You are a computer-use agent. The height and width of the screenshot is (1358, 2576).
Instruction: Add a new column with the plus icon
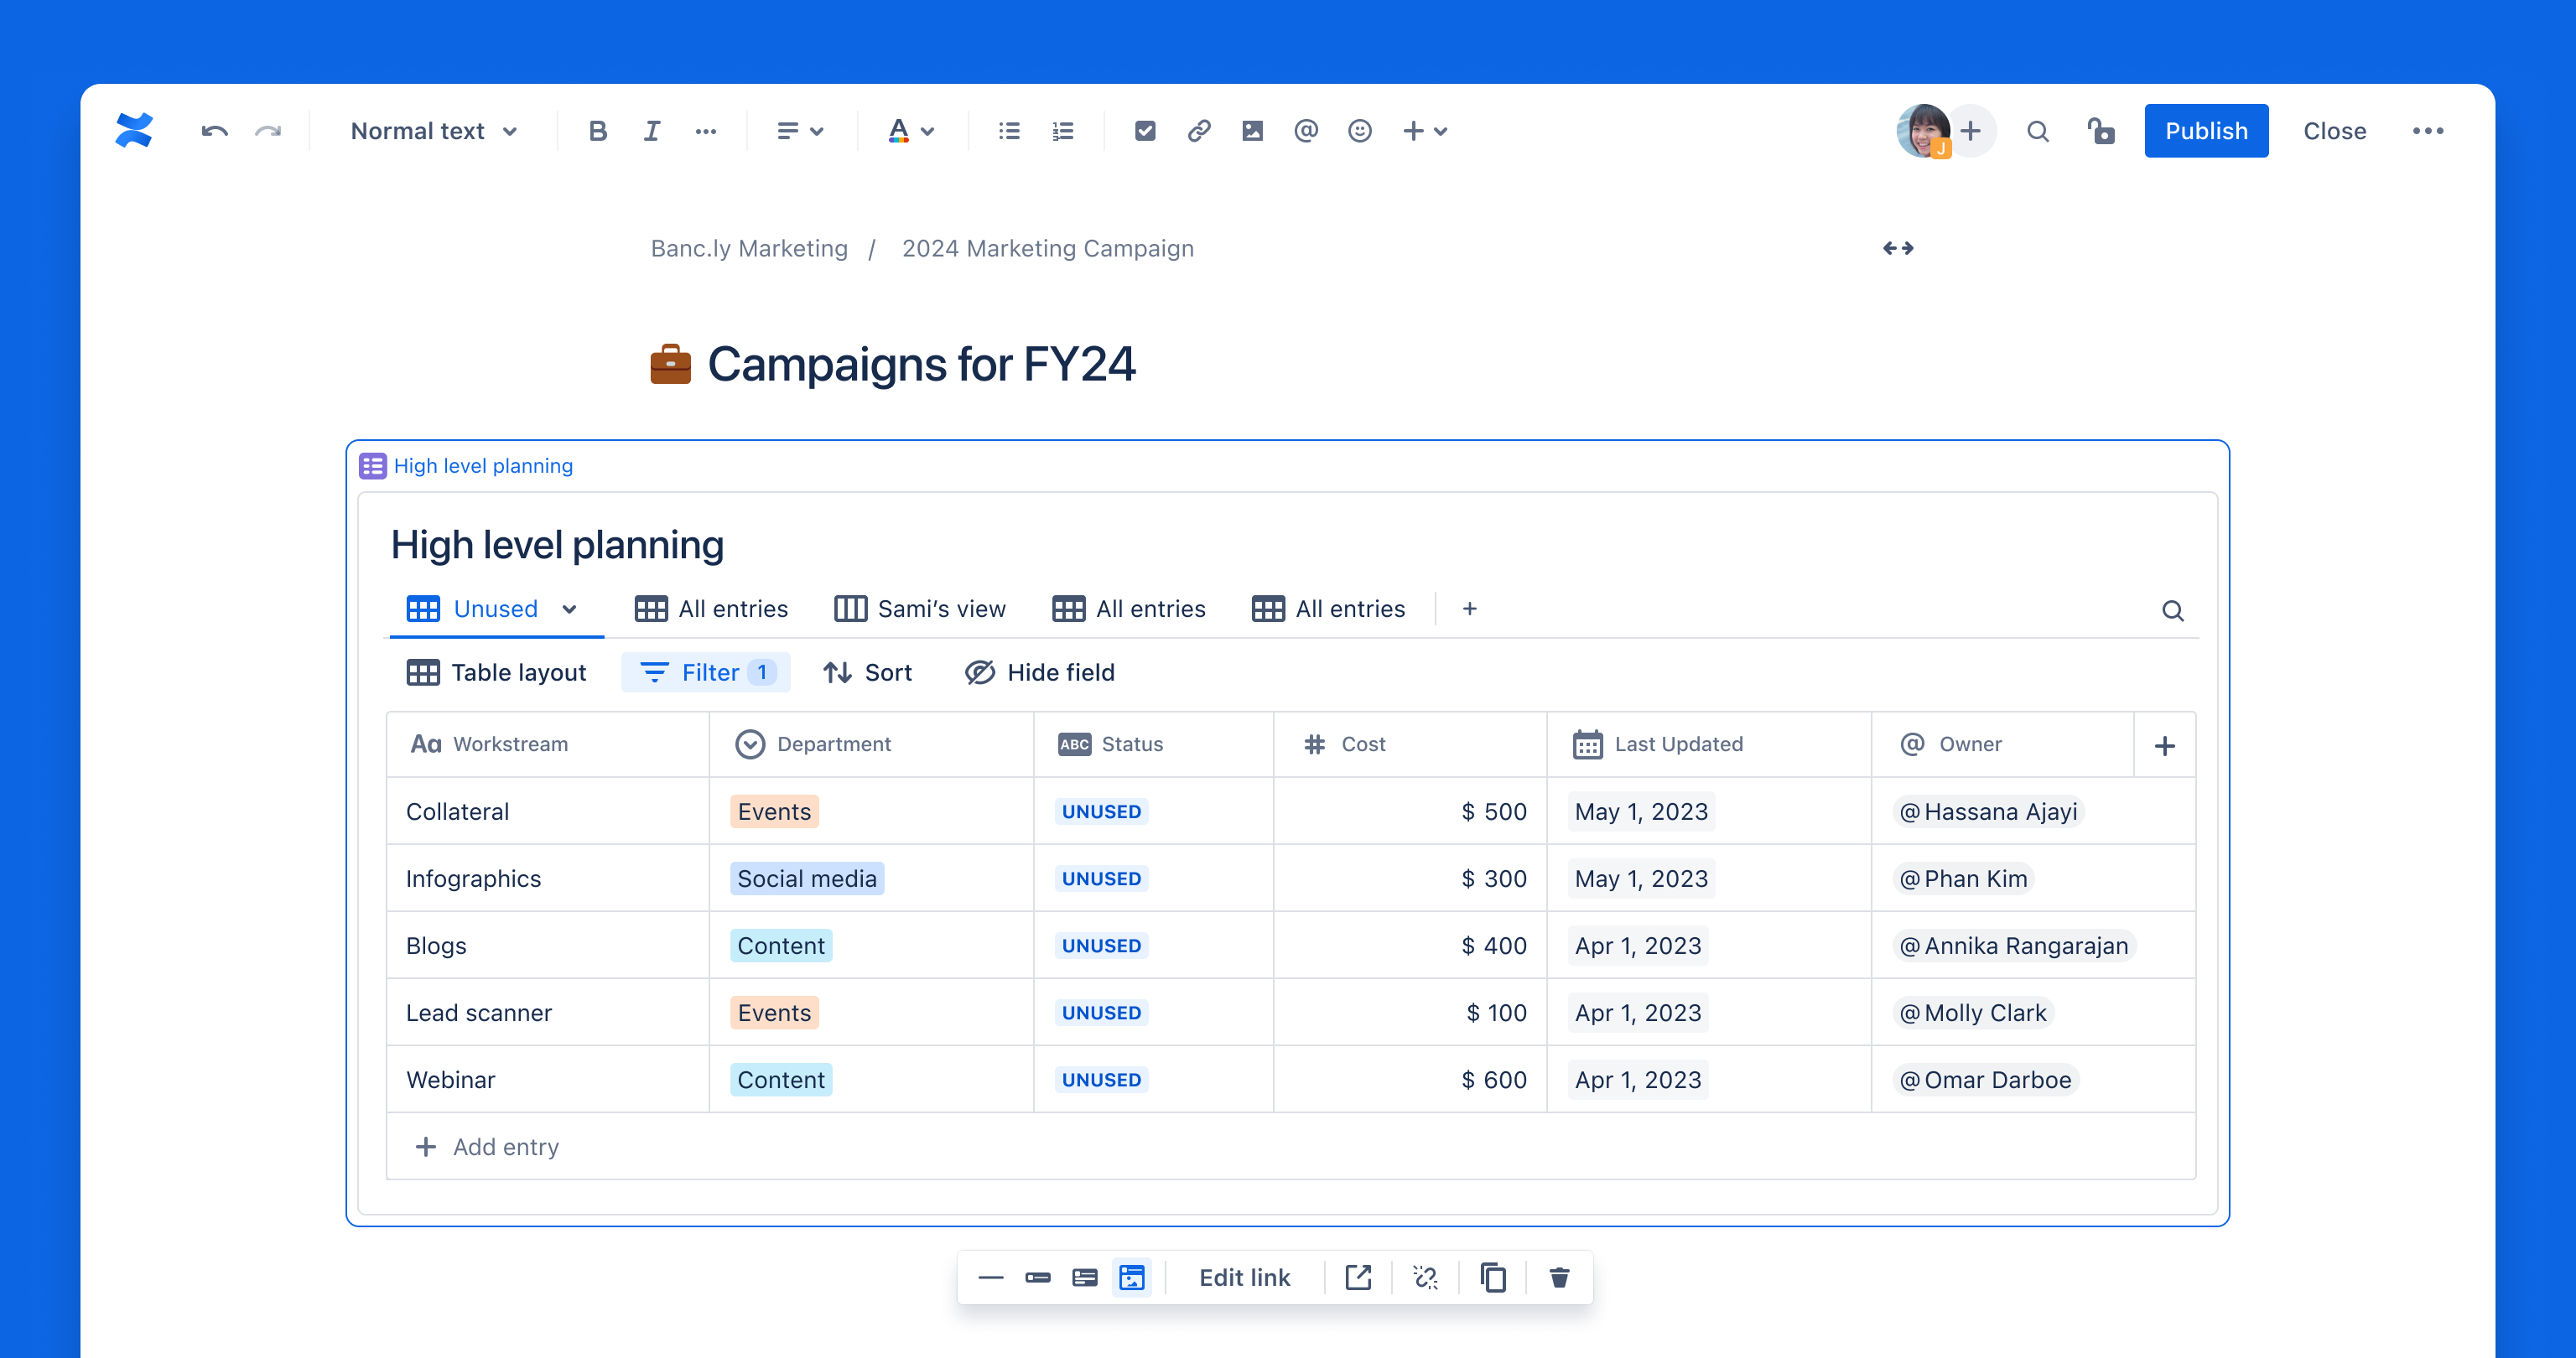[x=2165, y=744]
